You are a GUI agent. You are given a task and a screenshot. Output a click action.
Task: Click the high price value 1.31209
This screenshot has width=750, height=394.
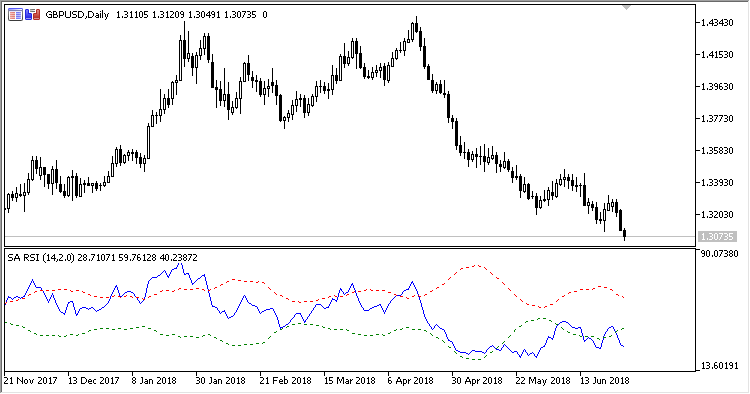[x=168, y=15]
